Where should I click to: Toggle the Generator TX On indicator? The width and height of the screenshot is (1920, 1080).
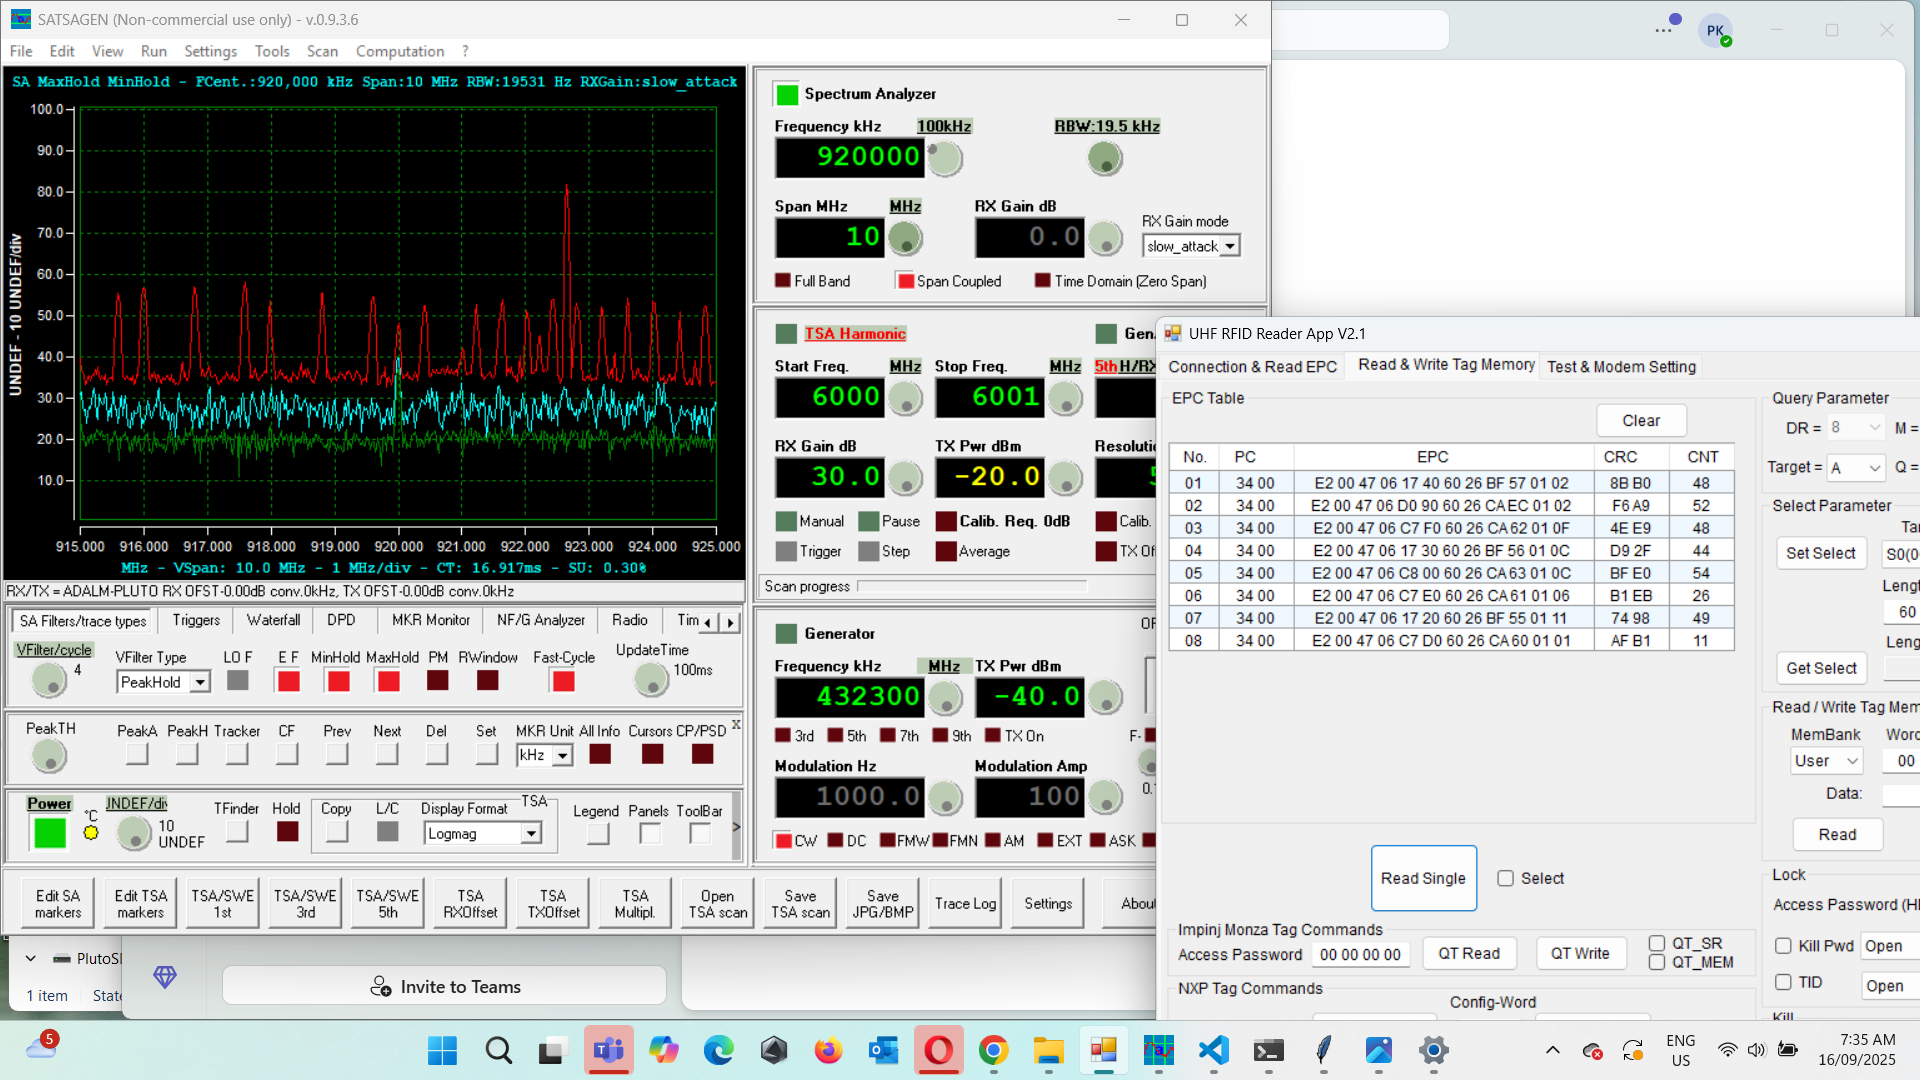pos(992,736)
